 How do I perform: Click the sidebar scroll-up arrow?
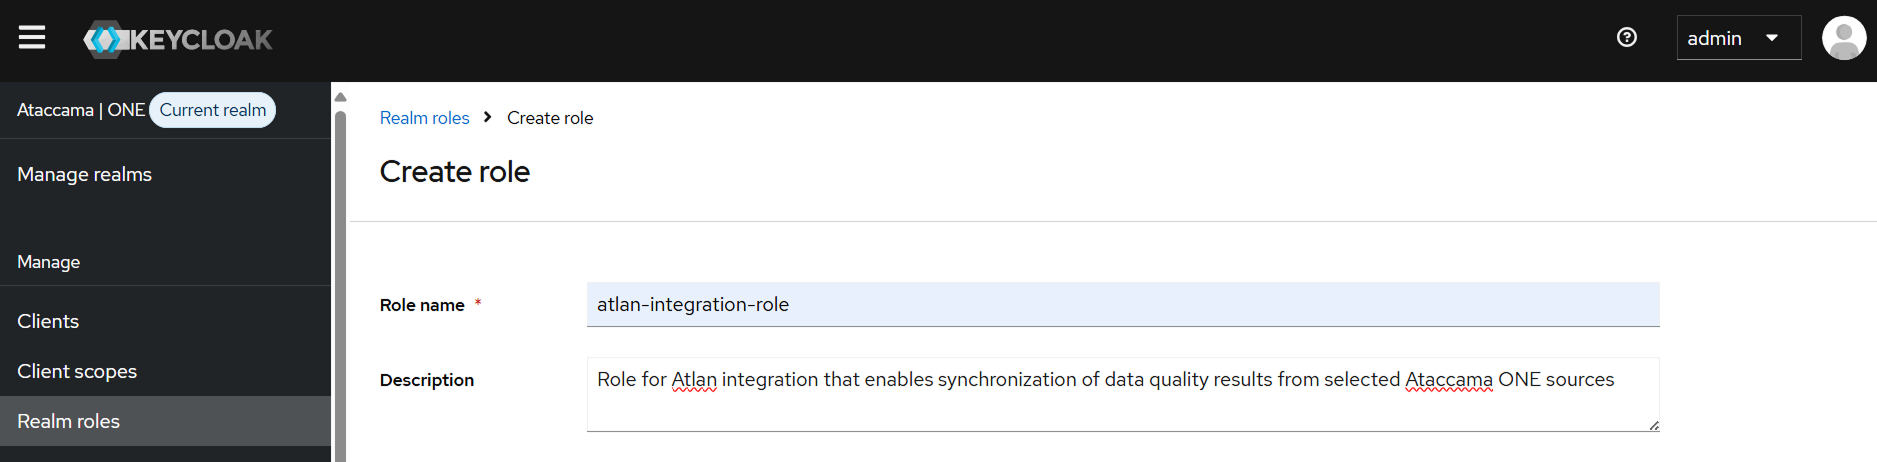point(340,97)
